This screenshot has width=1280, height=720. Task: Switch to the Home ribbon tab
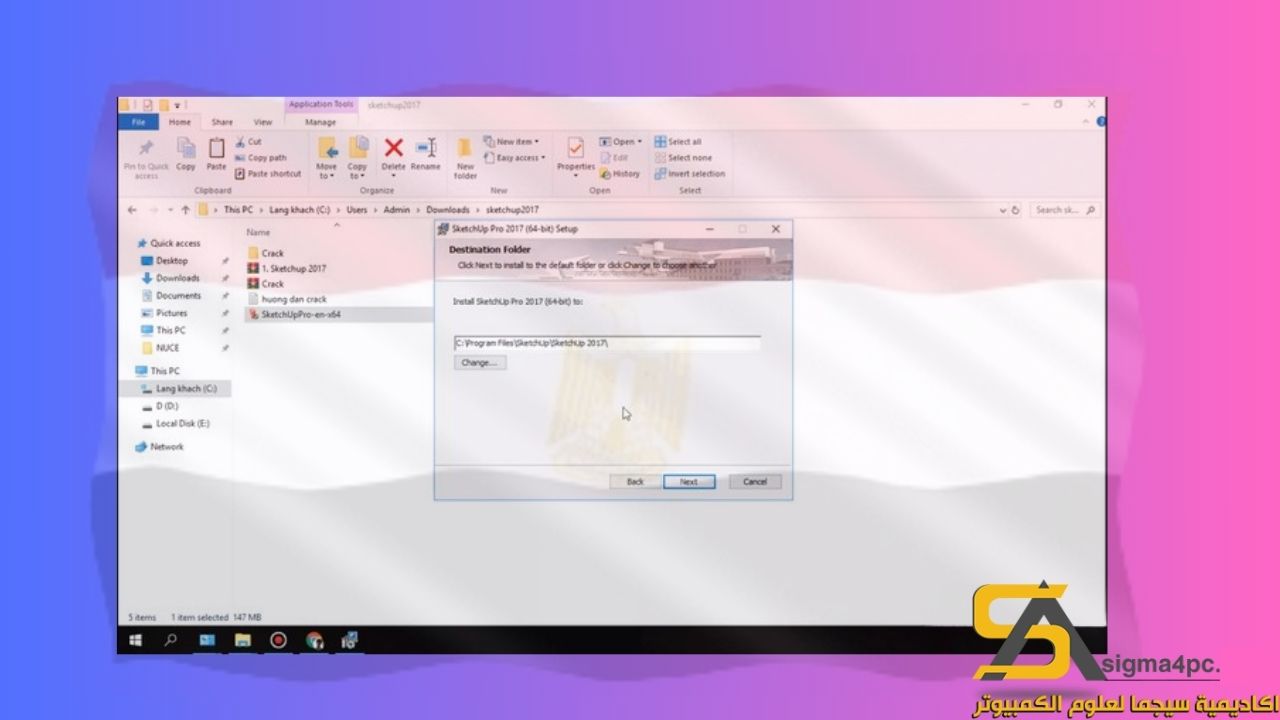pos(180,122)
